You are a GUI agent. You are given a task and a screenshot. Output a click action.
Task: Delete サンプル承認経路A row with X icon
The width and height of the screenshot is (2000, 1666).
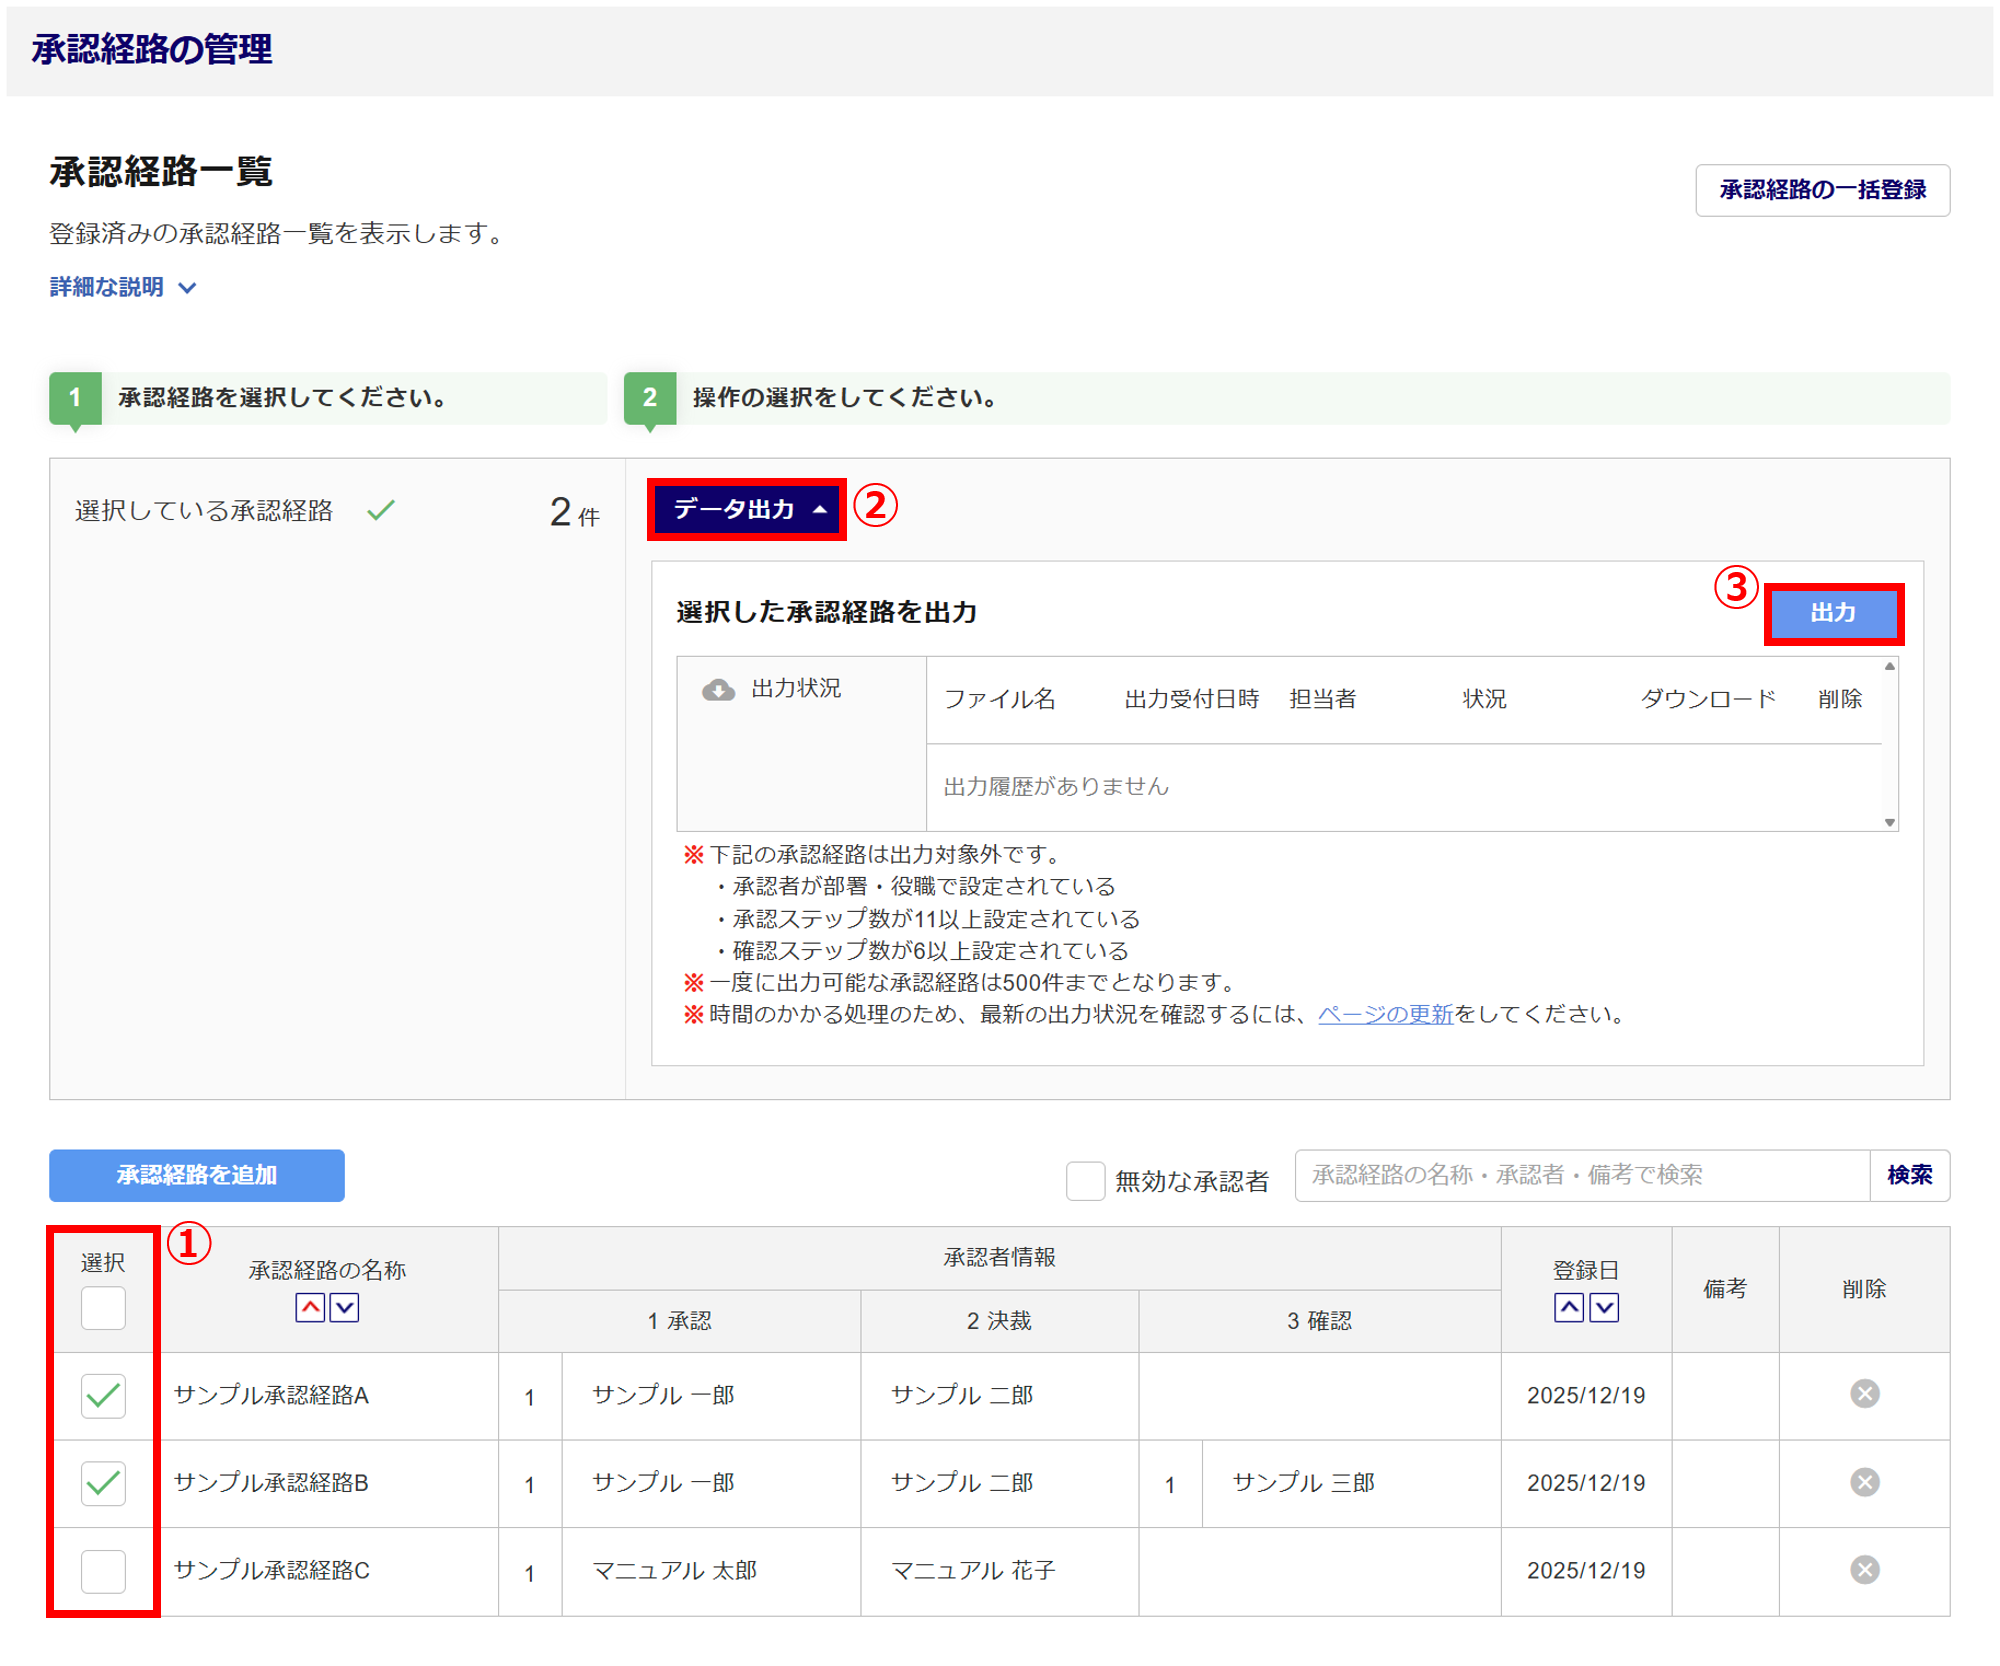pyautogui.click(x=1864, y=1393)
